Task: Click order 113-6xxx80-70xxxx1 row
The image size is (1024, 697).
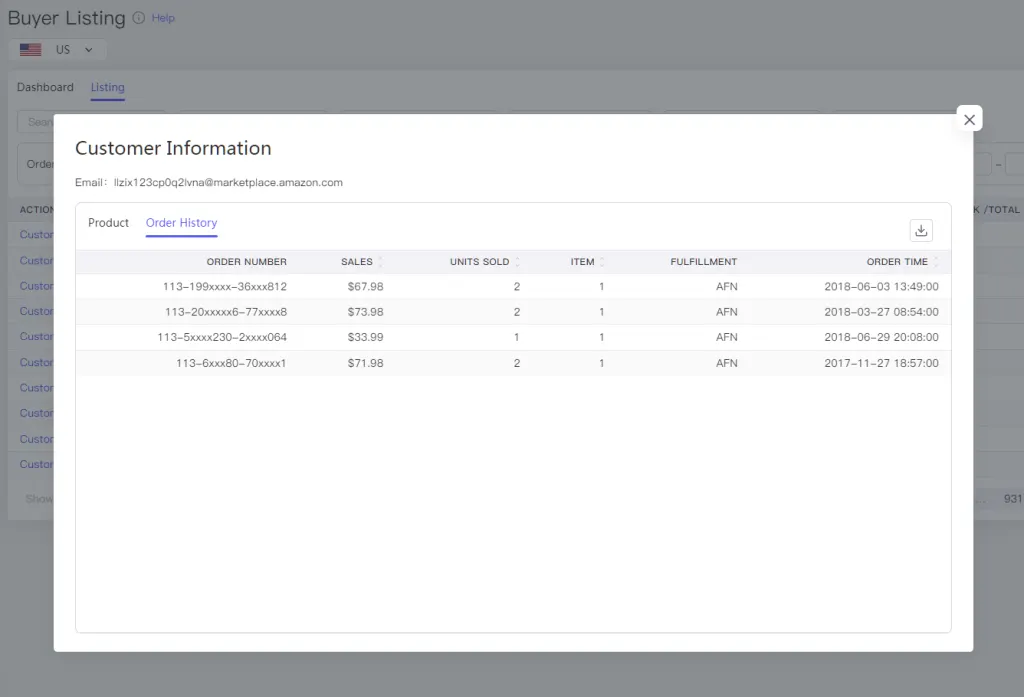Action: (x=231, y=363)
